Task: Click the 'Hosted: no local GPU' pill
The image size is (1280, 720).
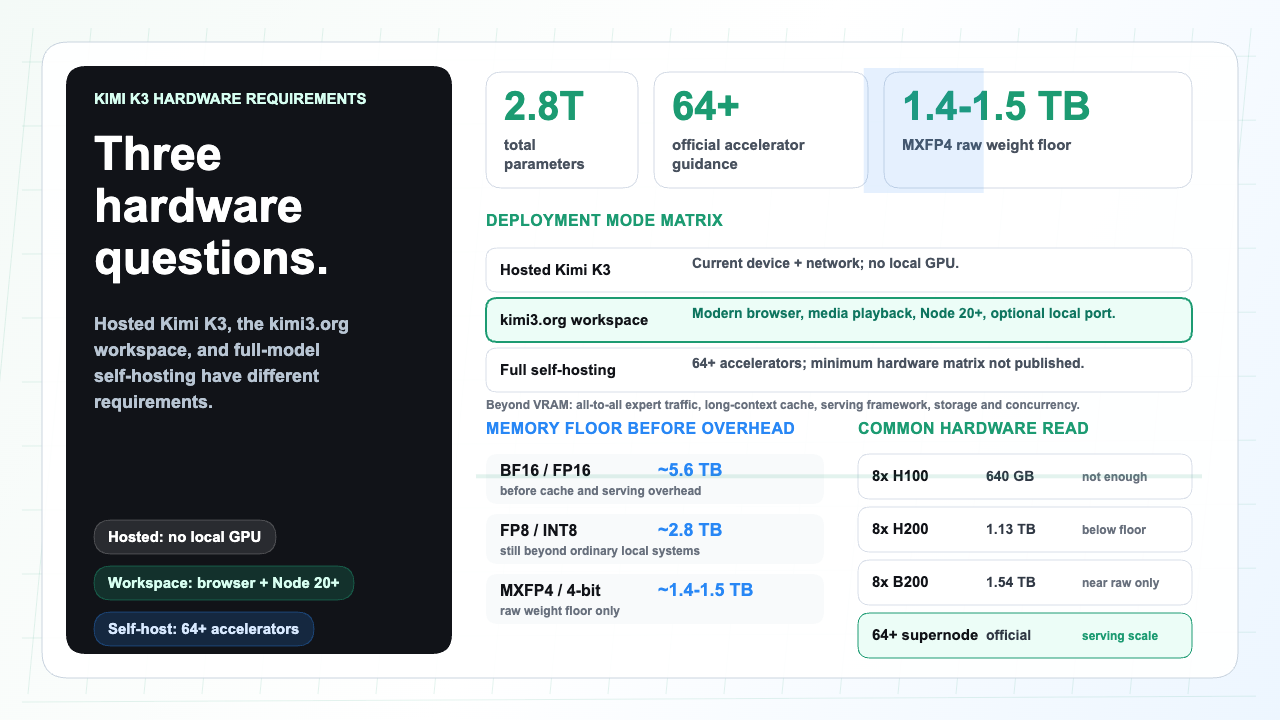Action: point(185,537)
